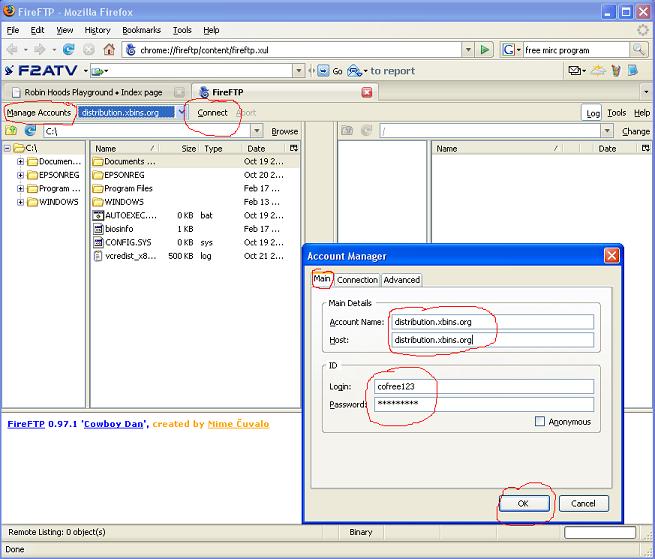Screen dimensions: 655x559
Task: Select the CONFIG.SYS file row
Action: (x=195, y=242)
